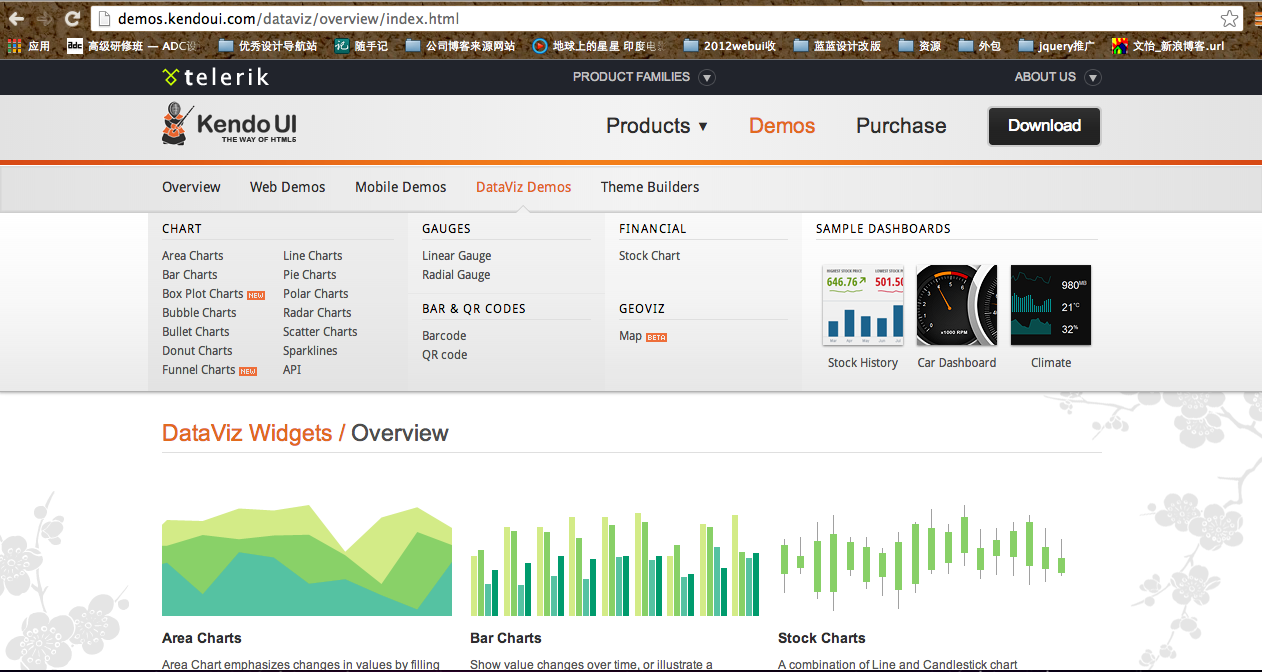Go to the Radial Gauge demo
The image size is (1262, 672).
456,275
